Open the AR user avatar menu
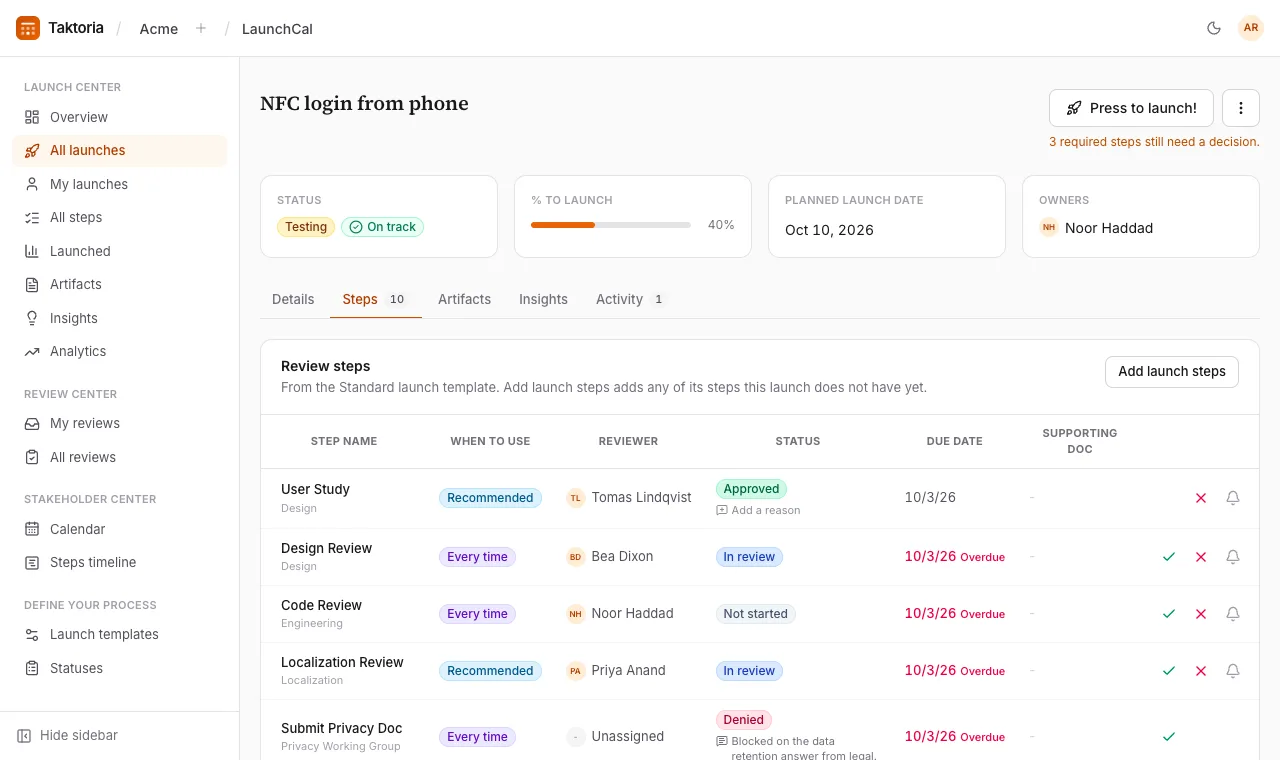1280x760 pixels. pos(1251,28)
